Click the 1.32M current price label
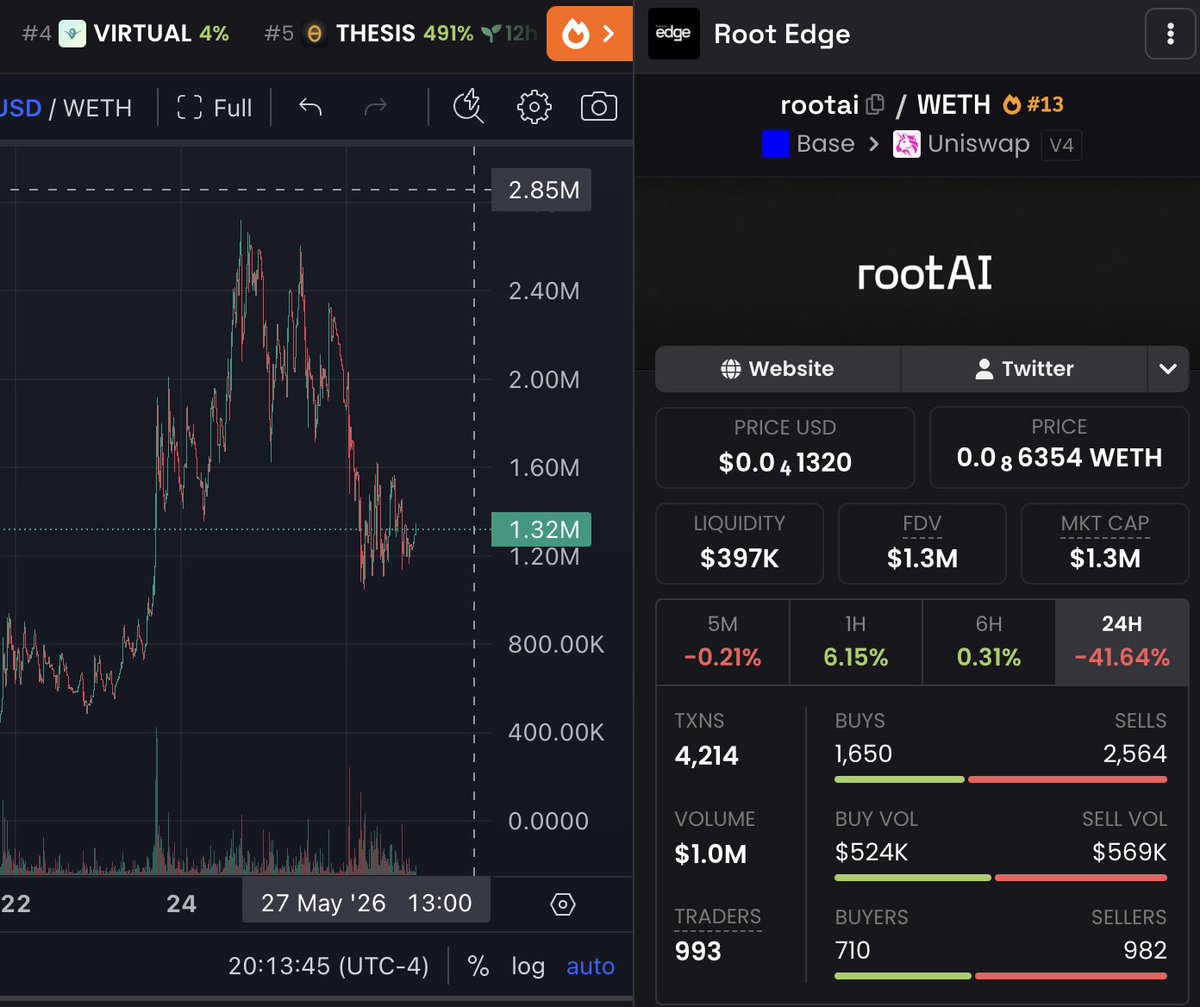 [x=542, y=530]
